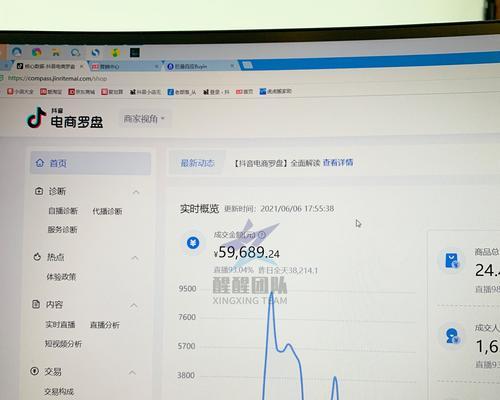Open 体验政策 under 热点
Screen dimensions: 500x400
[x=61, y=277]
